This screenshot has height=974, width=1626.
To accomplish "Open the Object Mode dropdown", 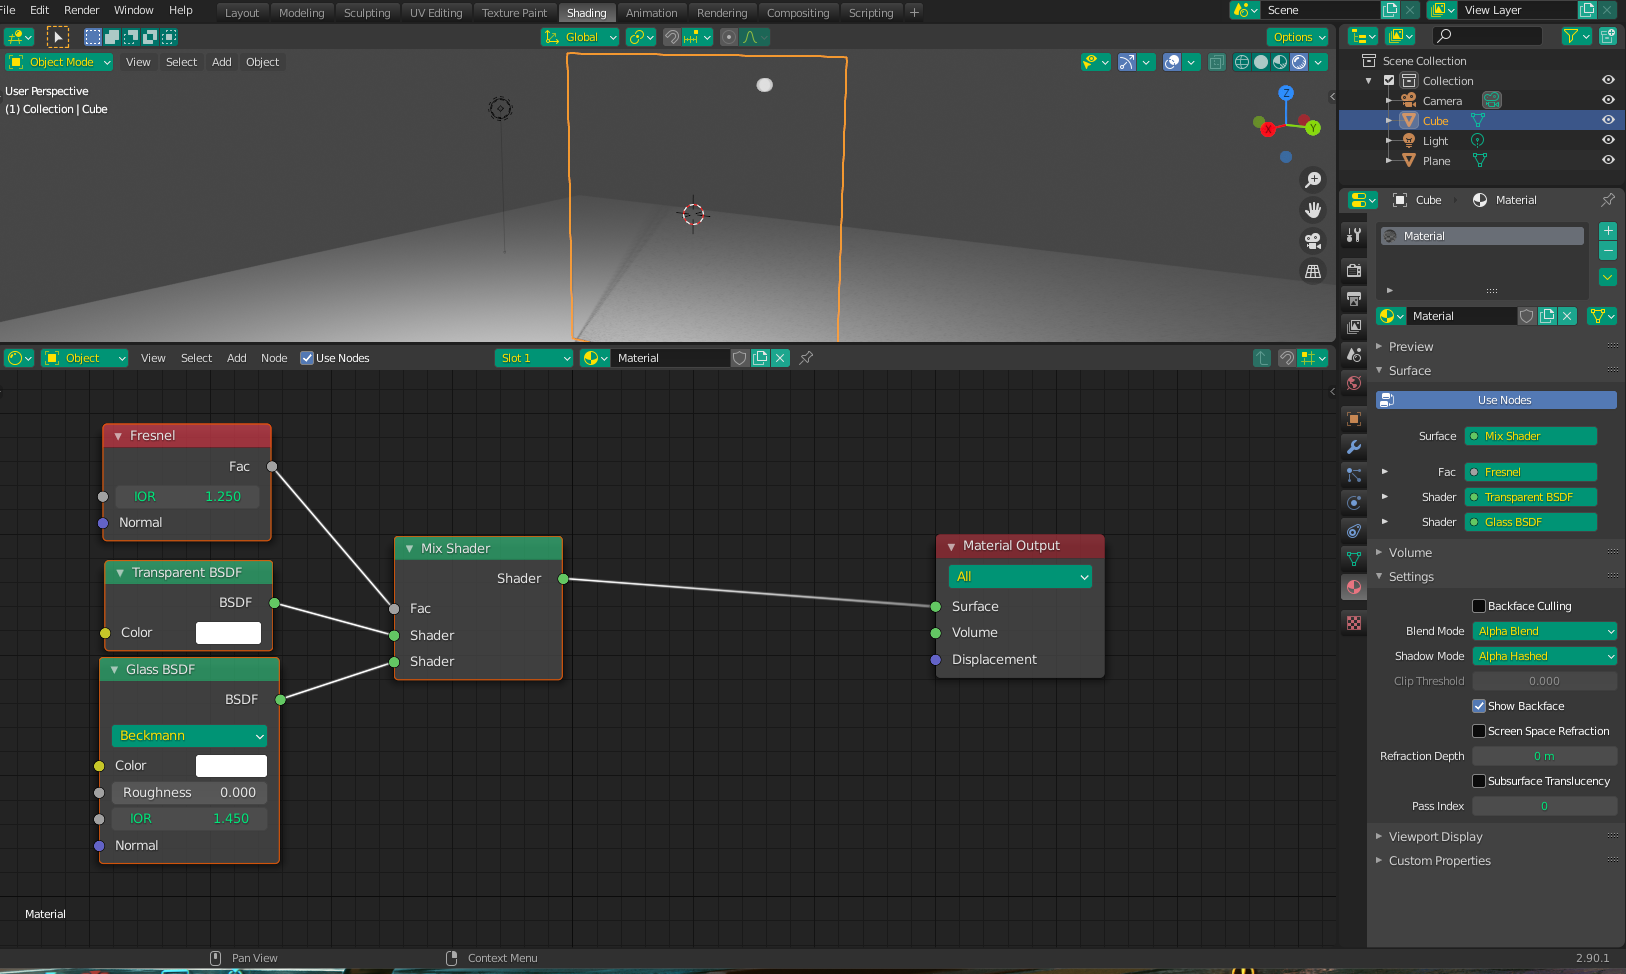I will coord(60,62).
